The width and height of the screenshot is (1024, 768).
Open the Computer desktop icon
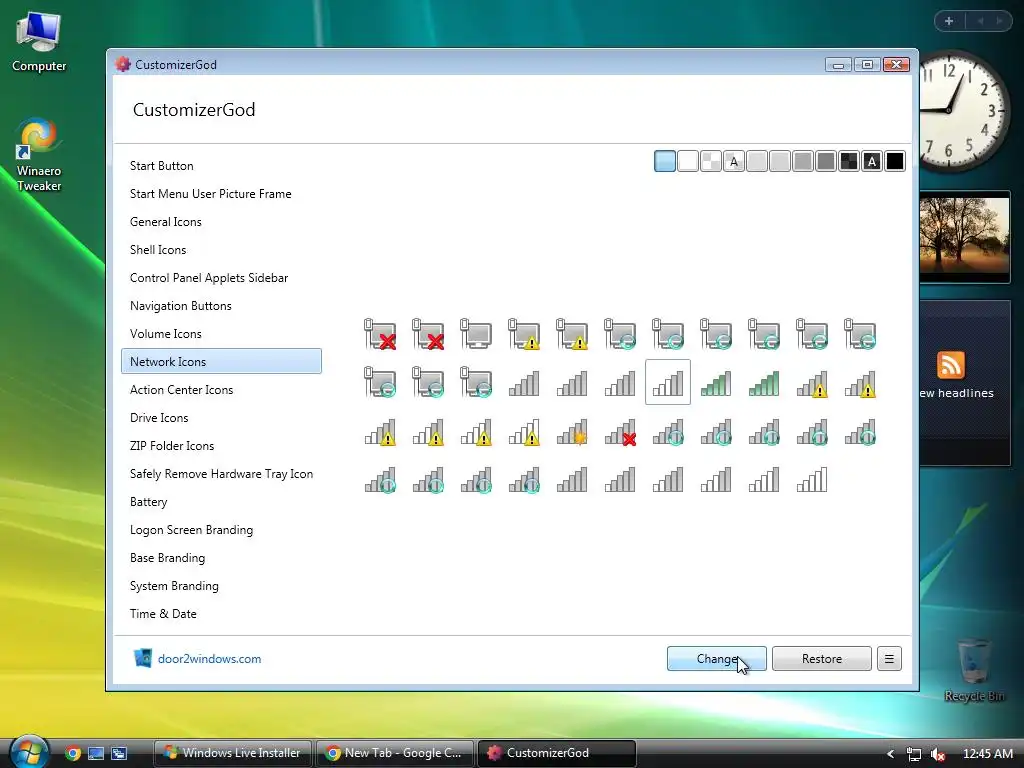39,42
